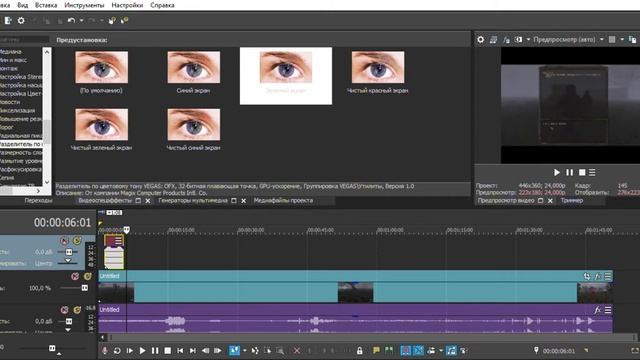
Task: Play the video preview
Action: point(557,173)
